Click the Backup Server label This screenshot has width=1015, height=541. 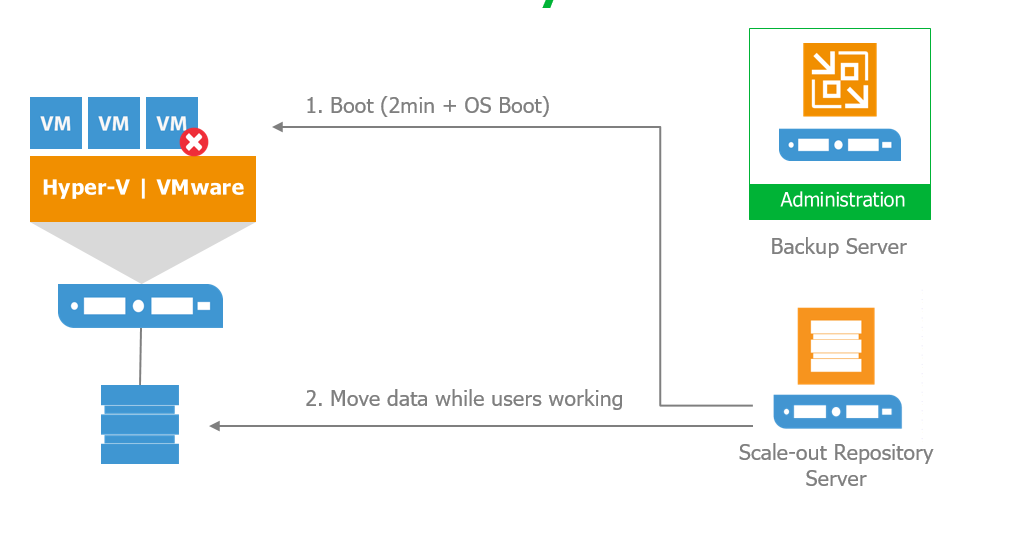click(838, 247)
